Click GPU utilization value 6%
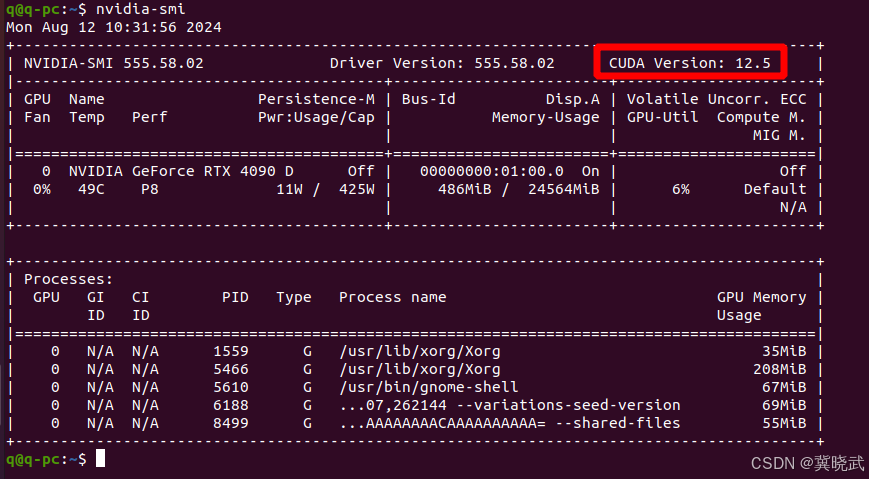This screenshot has height=479, width=869. [x=681, y=190]
